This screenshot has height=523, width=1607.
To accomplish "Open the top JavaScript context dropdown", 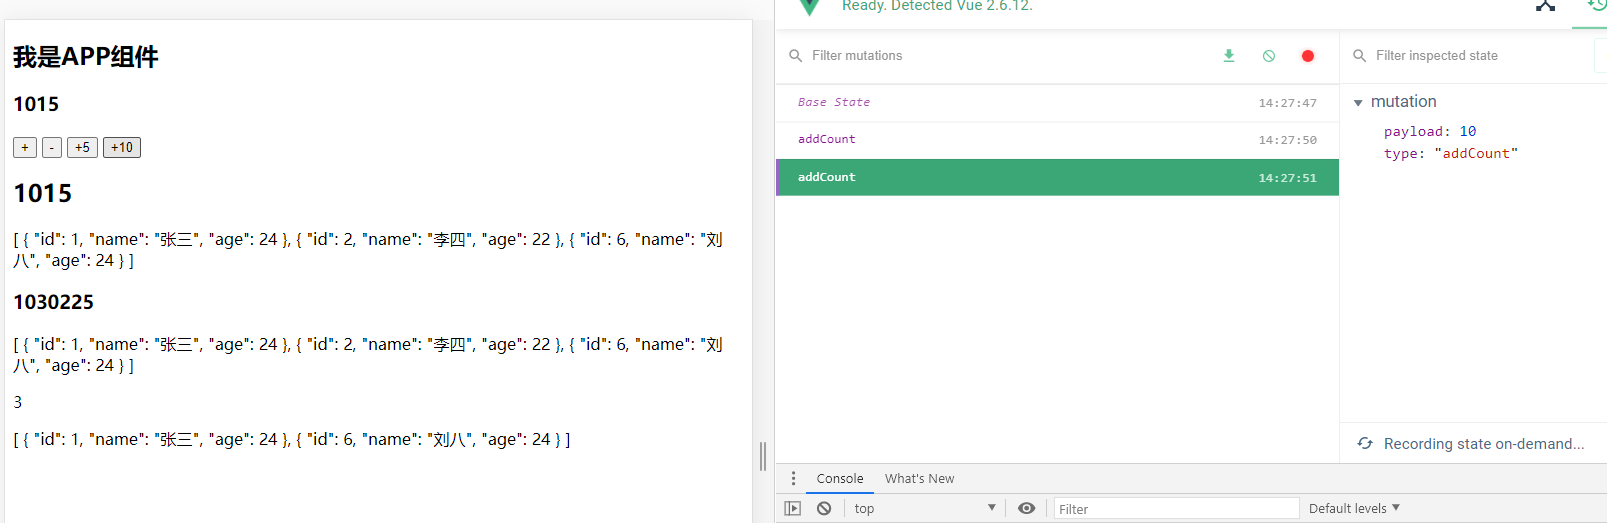I will click(x=925, y=508).
